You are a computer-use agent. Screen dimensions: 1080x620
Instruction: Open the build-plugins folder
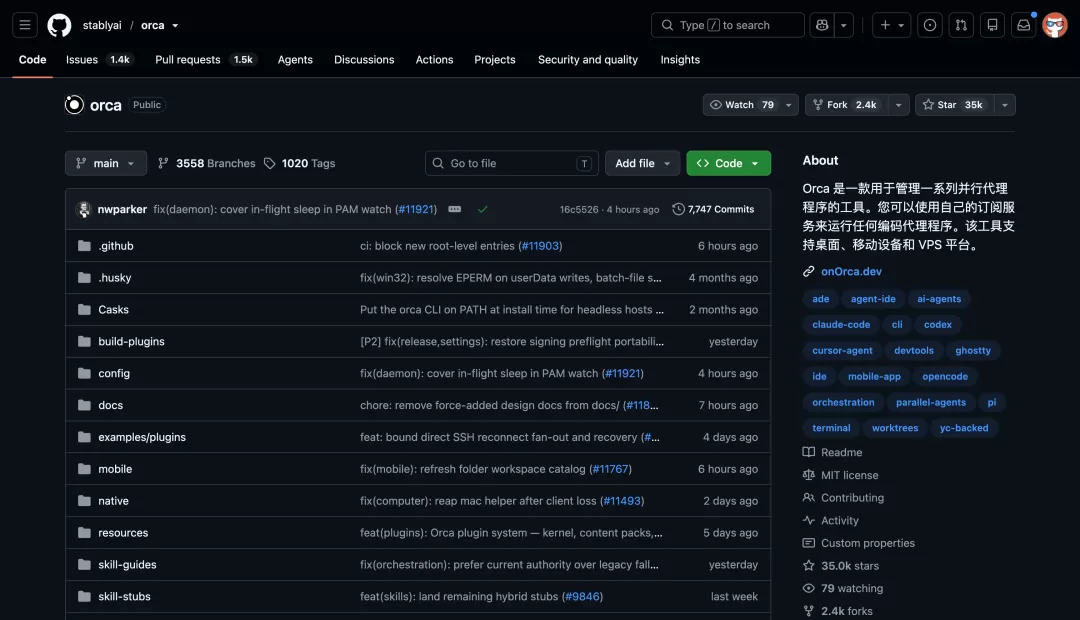[132, 342]
